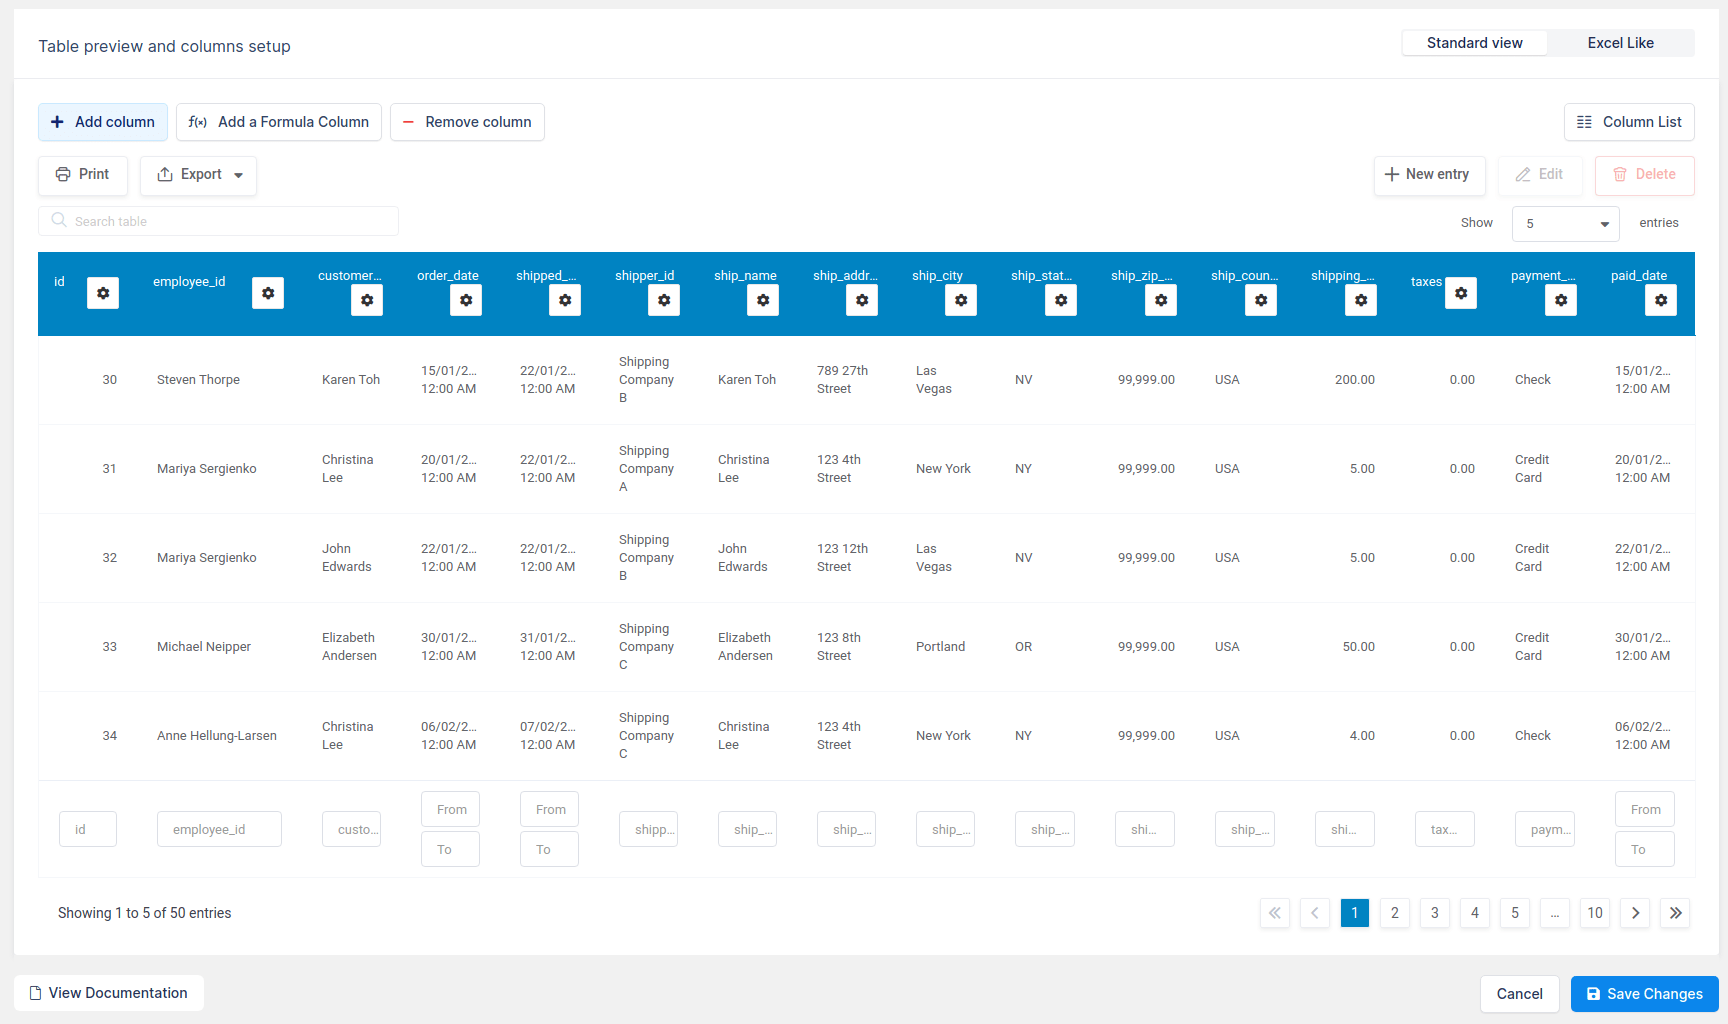Open the Export dropdown
The image size is (1728, 1024).
point(198,175)
